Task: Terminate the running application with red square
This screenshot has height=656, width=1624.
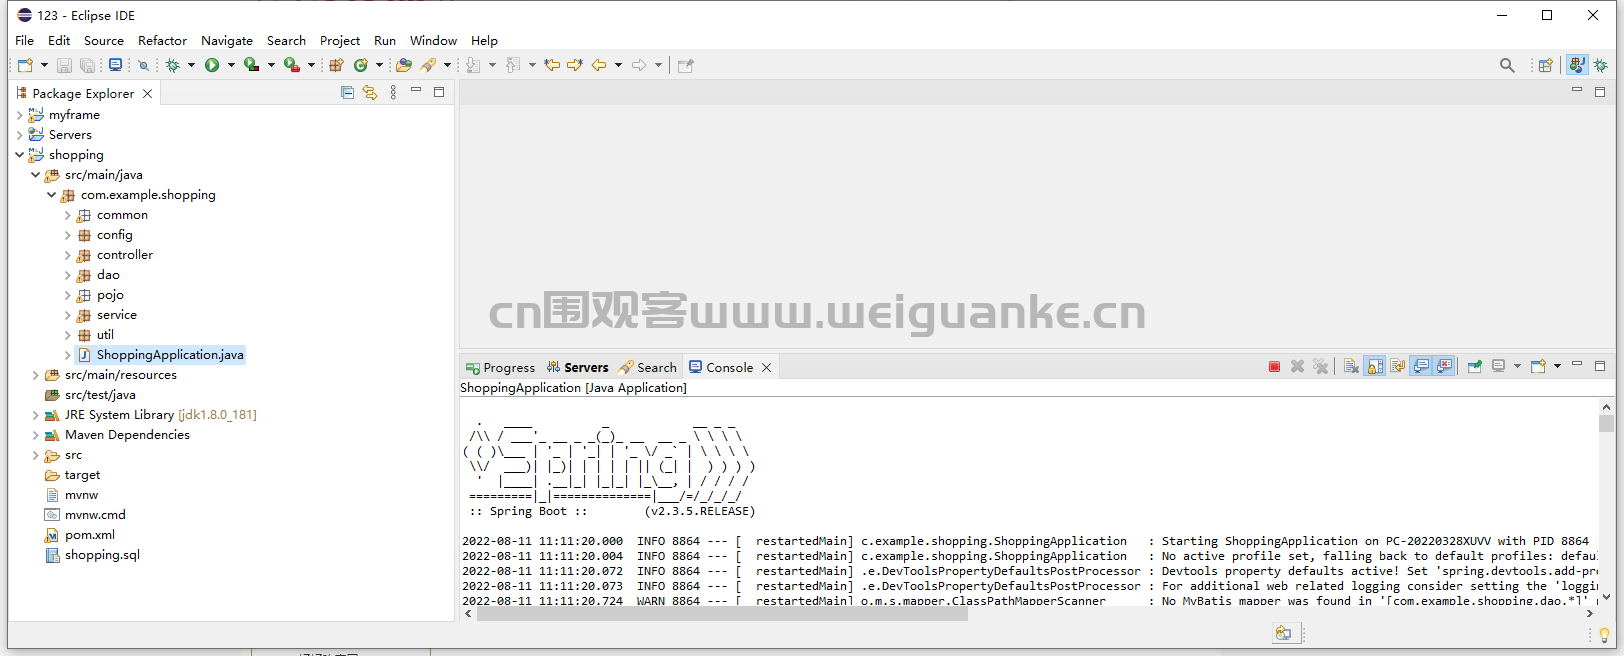Action: pos(1274,367)
